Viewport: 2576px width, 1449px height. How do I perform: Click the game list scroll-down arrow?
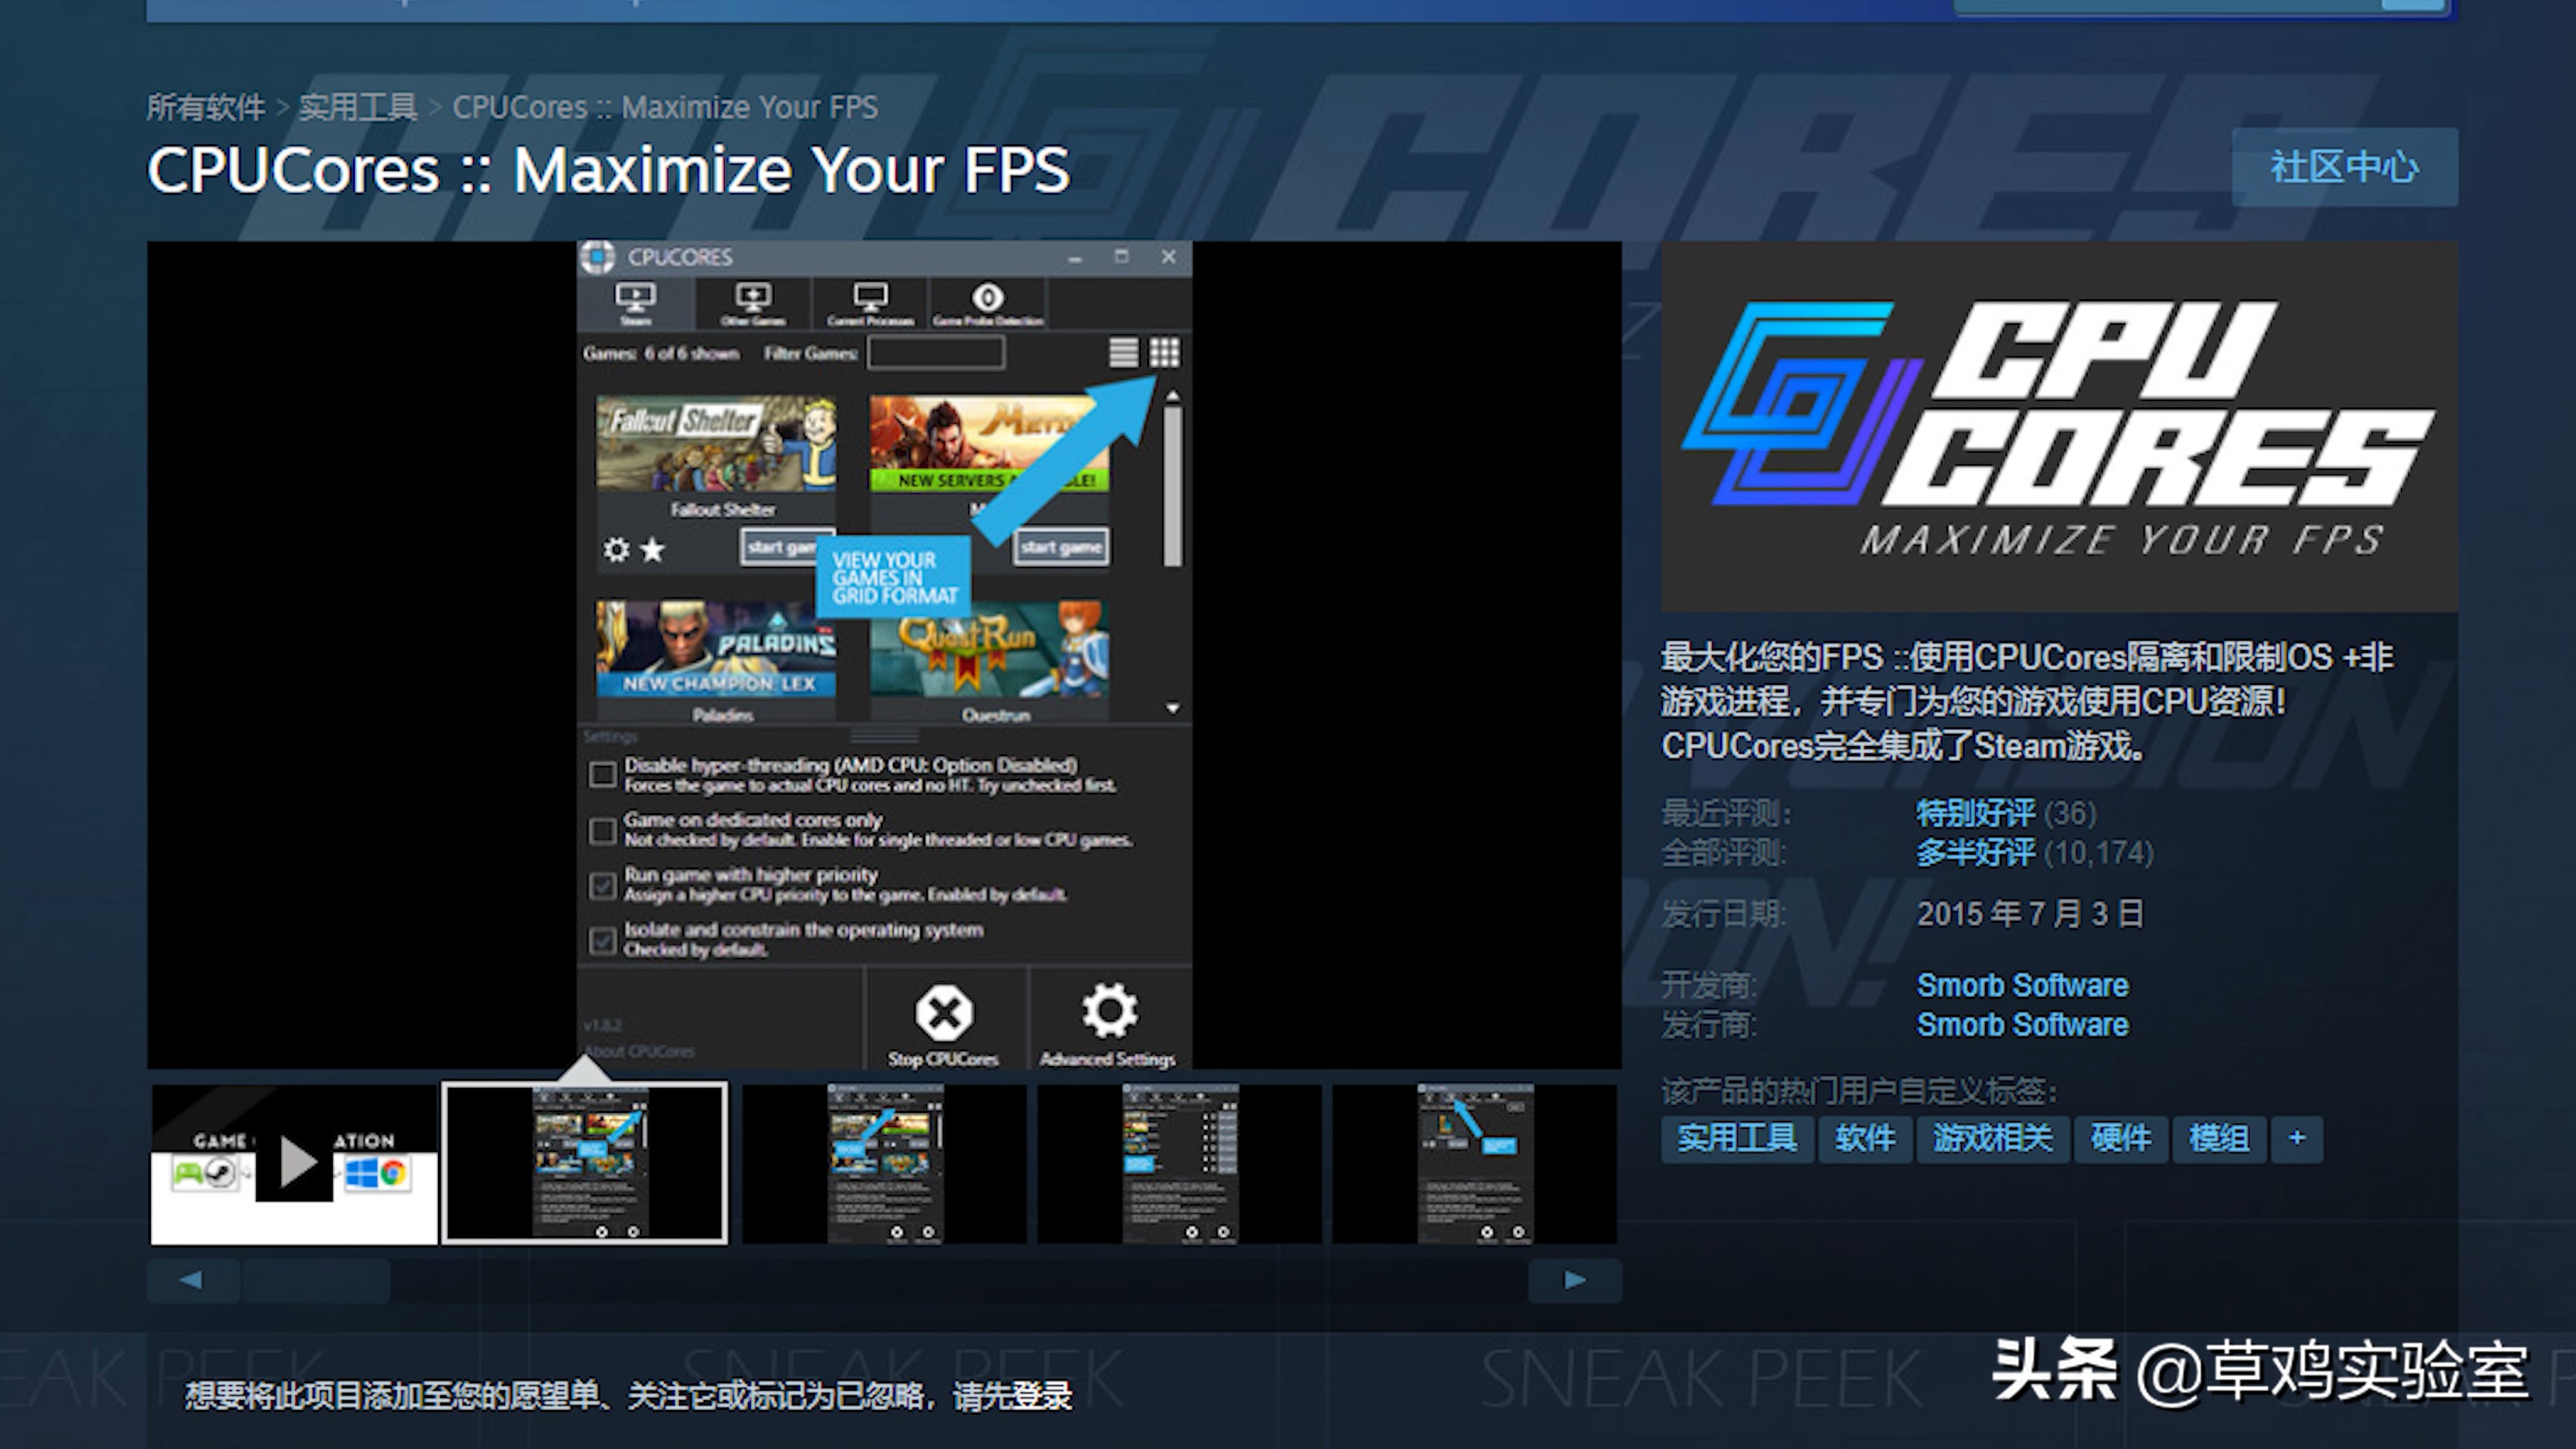(x=1173, y=708)
